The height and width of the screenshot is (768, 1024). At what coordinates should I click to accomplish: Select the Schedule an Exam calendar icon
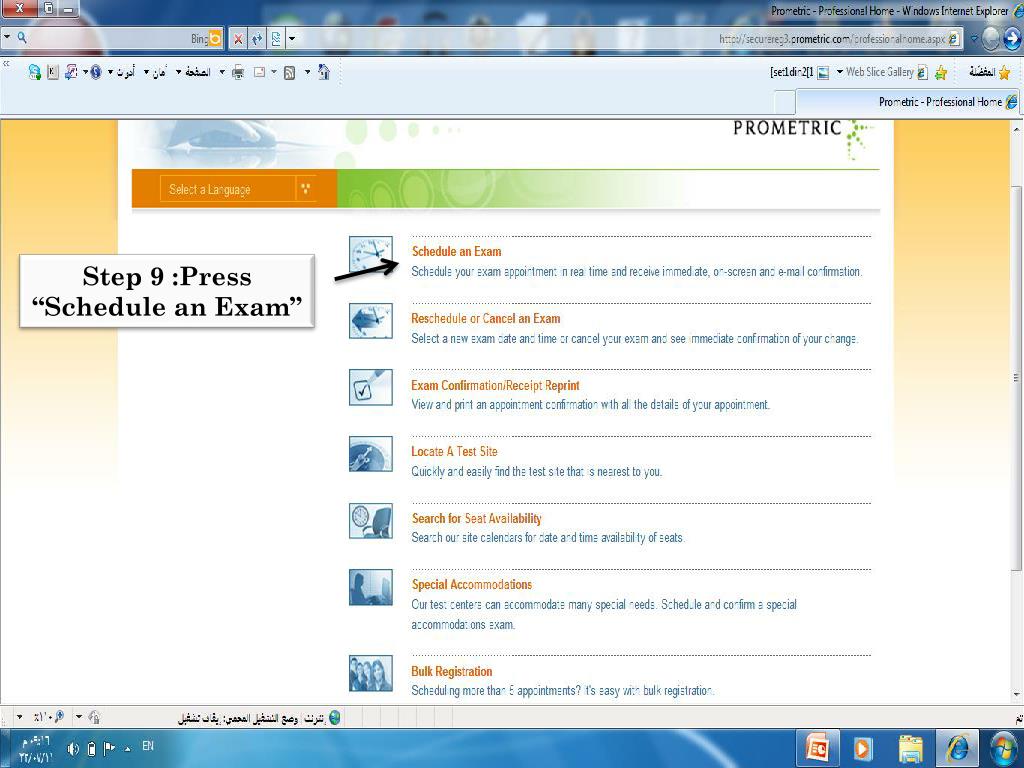click(370, 254)
